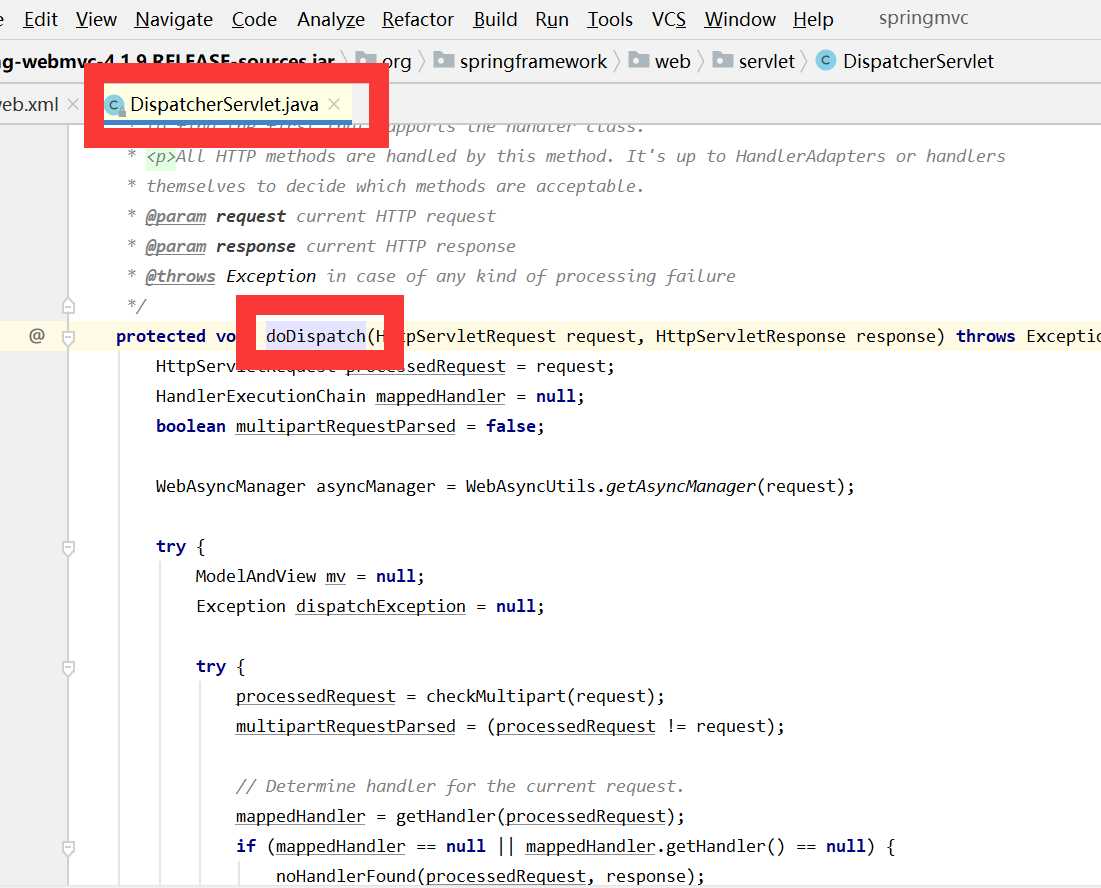Switch to the web.xml editor tab
This screenshot has height=888, width=1101.
[29, 105]
